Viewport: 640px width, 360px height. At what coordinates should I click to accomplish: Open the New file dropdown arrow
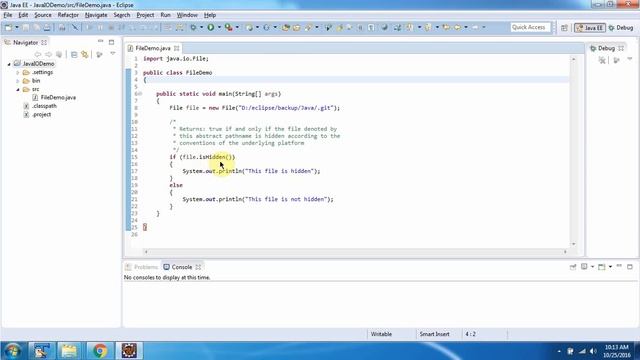(x=17, y=27)
